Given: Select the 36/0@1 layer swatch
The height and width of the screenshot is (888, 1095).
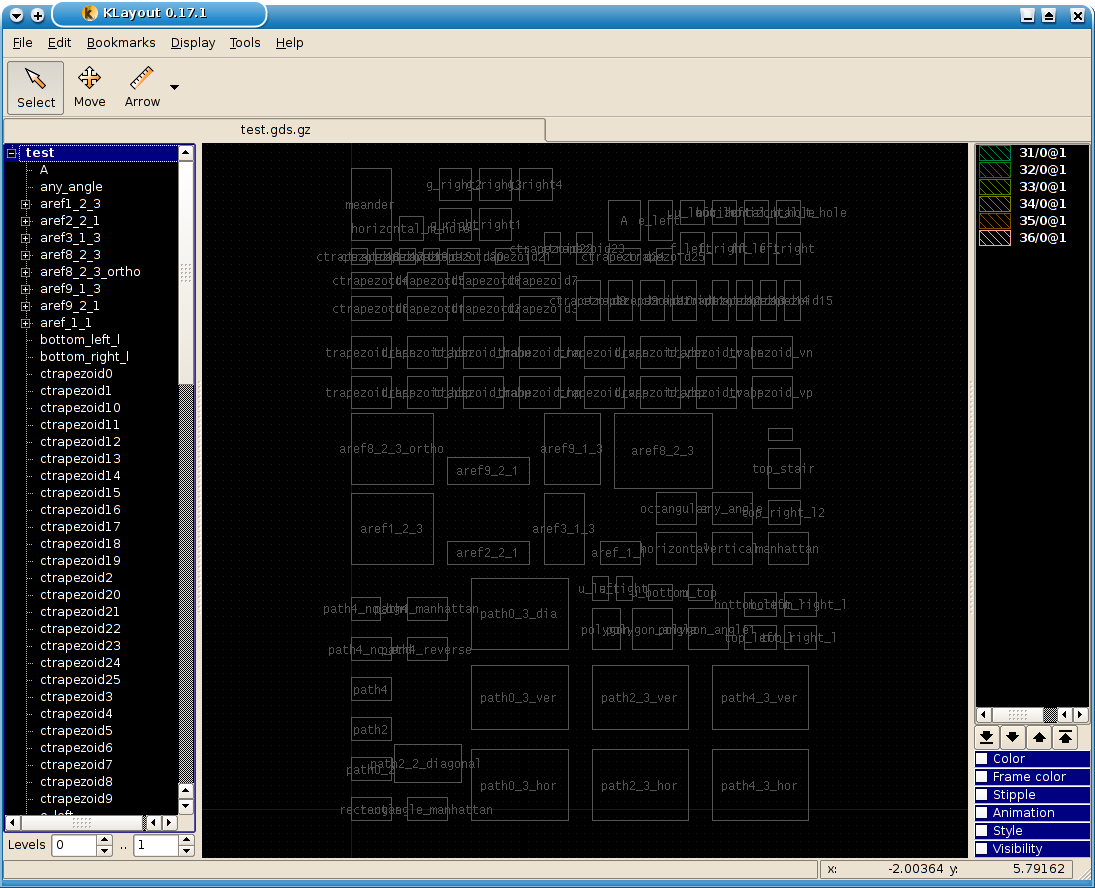Looking at the screenshot, I should (x=994, y=238).
